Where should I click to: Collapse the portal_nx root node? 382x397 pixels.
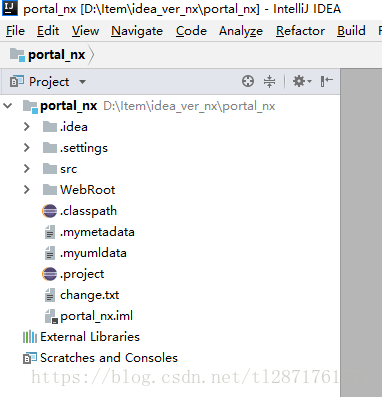8,106
